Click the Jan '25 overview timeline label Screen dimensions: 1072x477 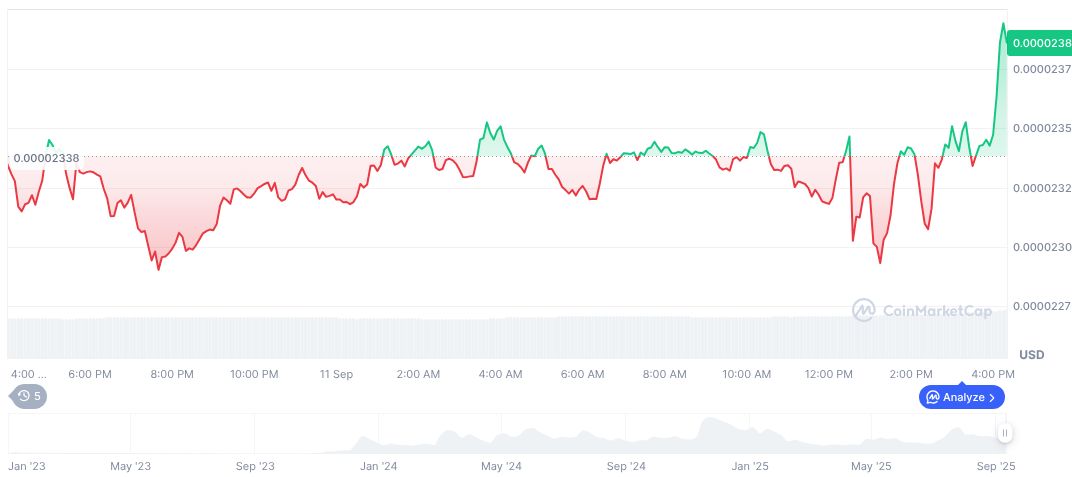[x=749, y=466]
